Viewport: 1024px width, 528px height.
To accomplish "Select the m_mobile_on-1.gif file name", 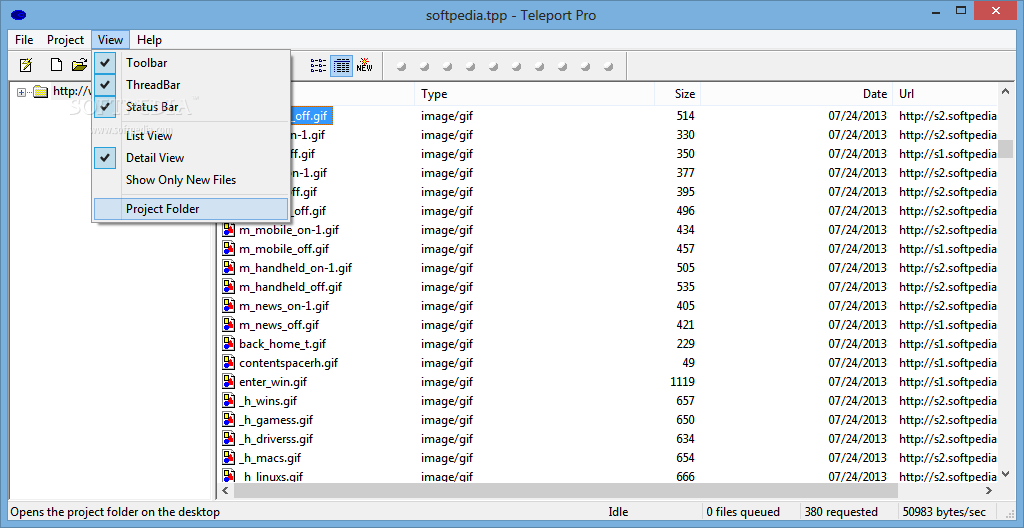I will tap(289, 230).
